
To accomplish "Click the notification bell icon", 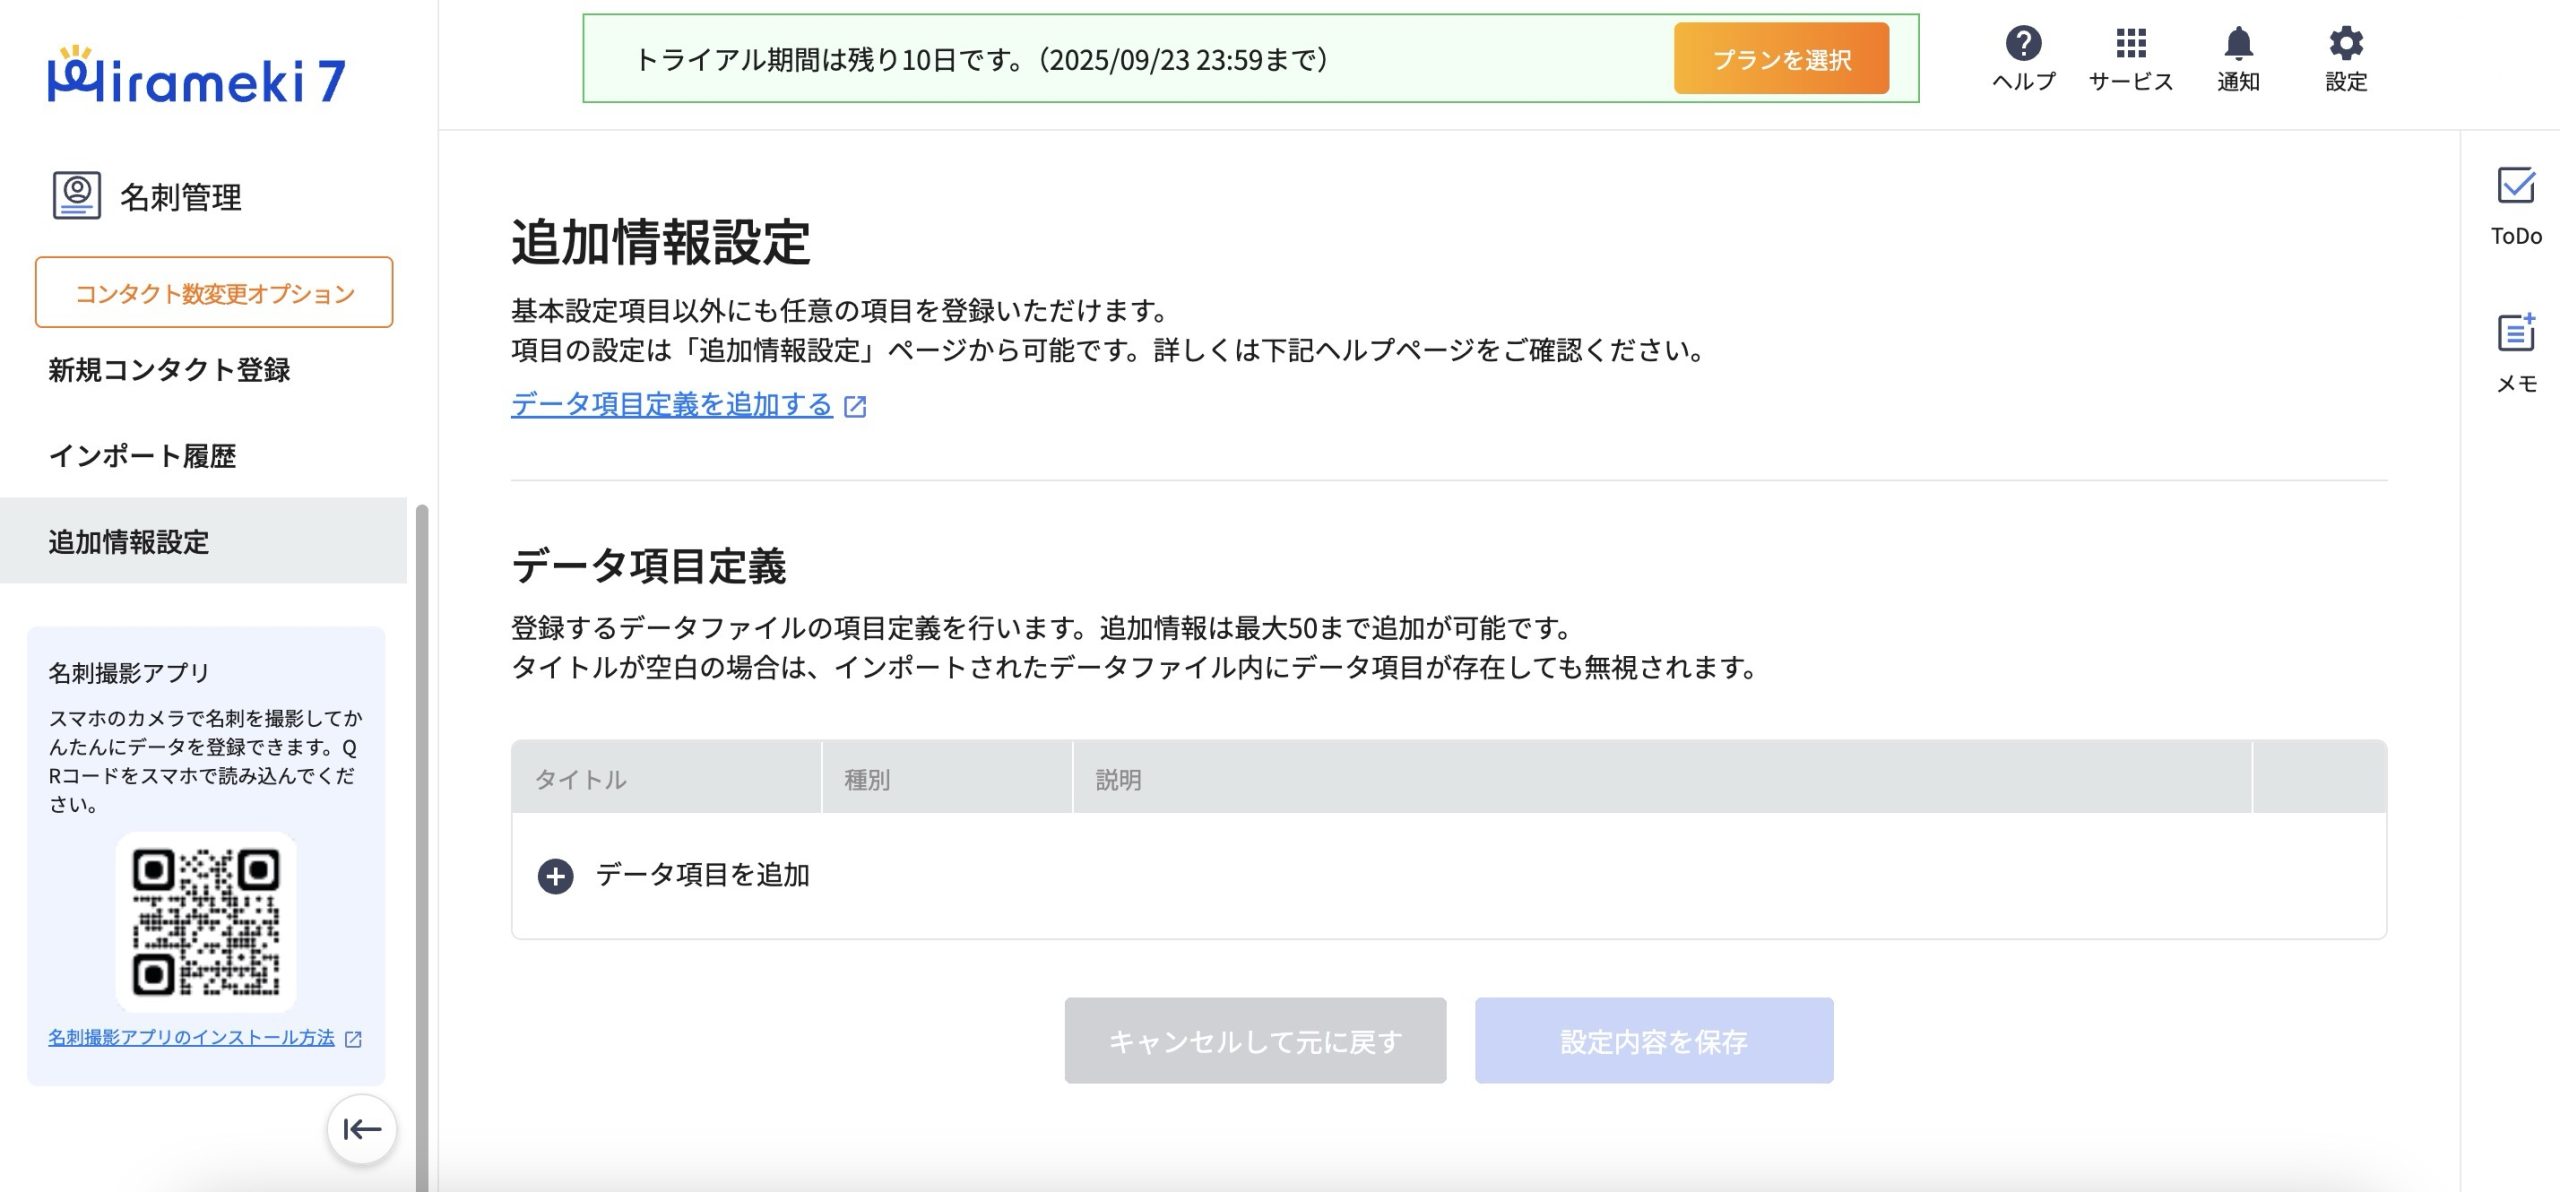I will [x=2238, y=44].
